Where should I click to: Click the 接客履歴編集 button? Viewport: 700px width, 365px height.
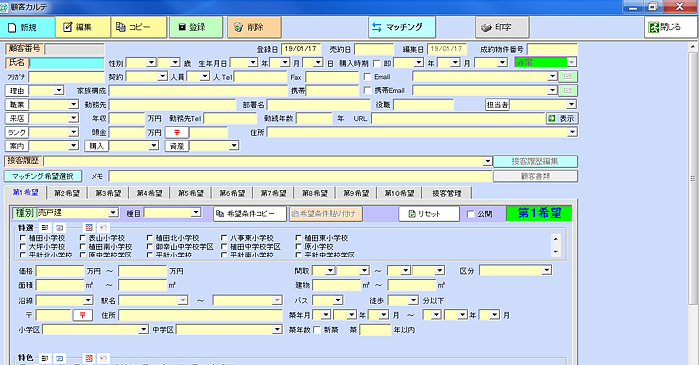(x=535, y=161)
